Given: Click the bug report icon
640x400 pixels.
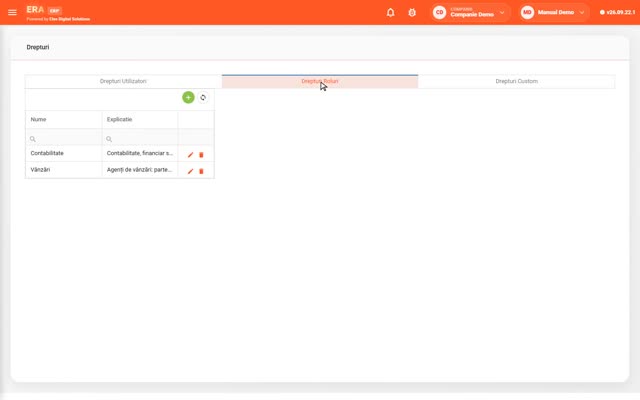Looking at the screenshot, I should pyautogui.click(x=412, y=13).
